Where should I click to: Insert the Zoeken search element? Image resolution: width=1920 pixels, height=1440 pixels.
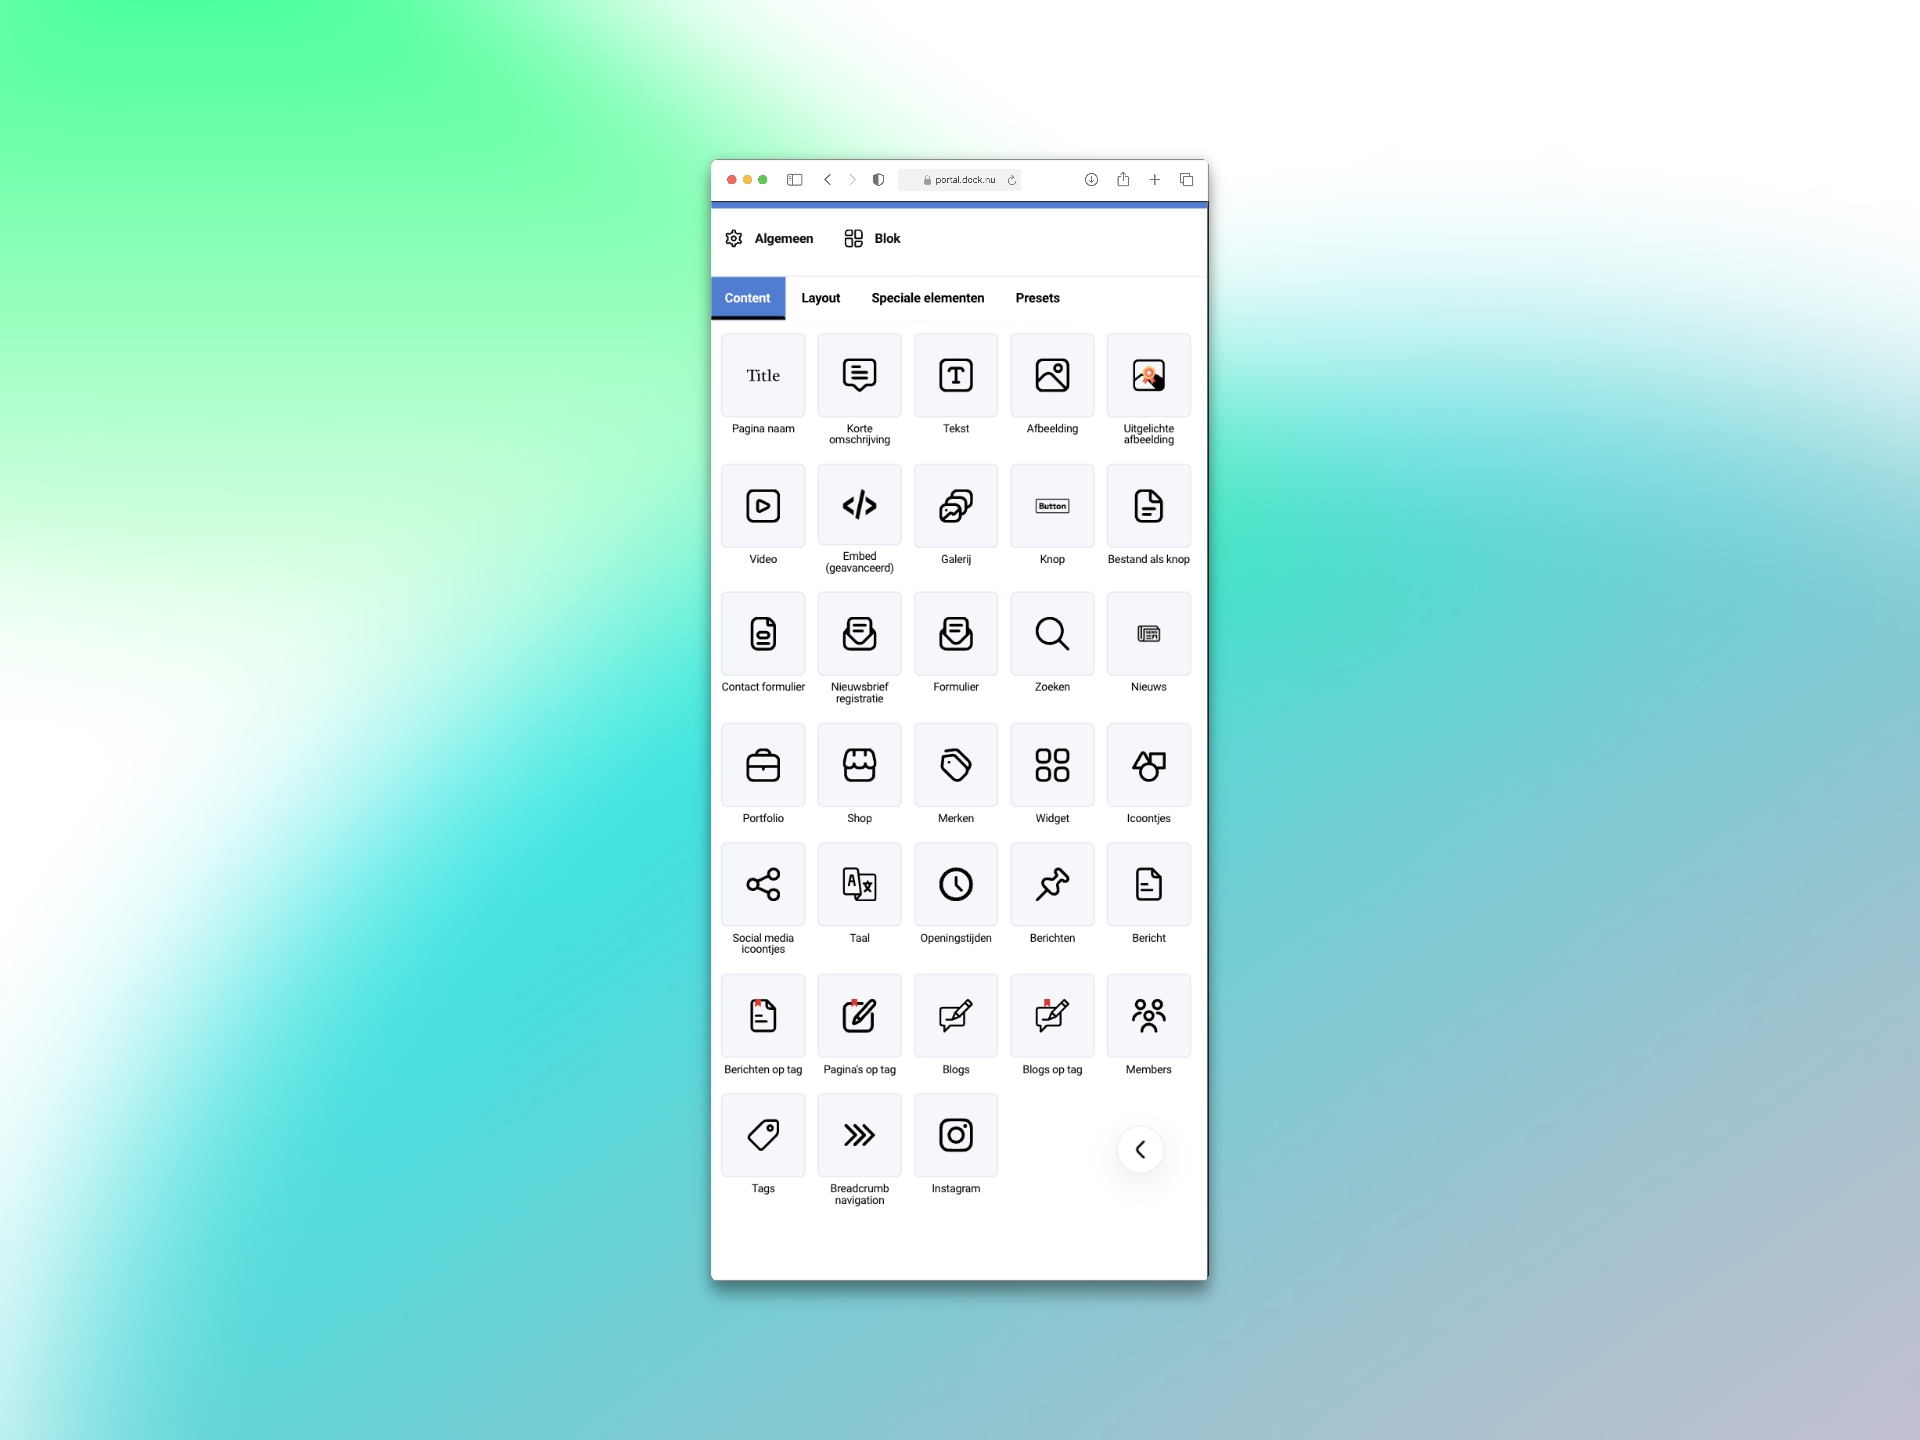pos(1052,634)
